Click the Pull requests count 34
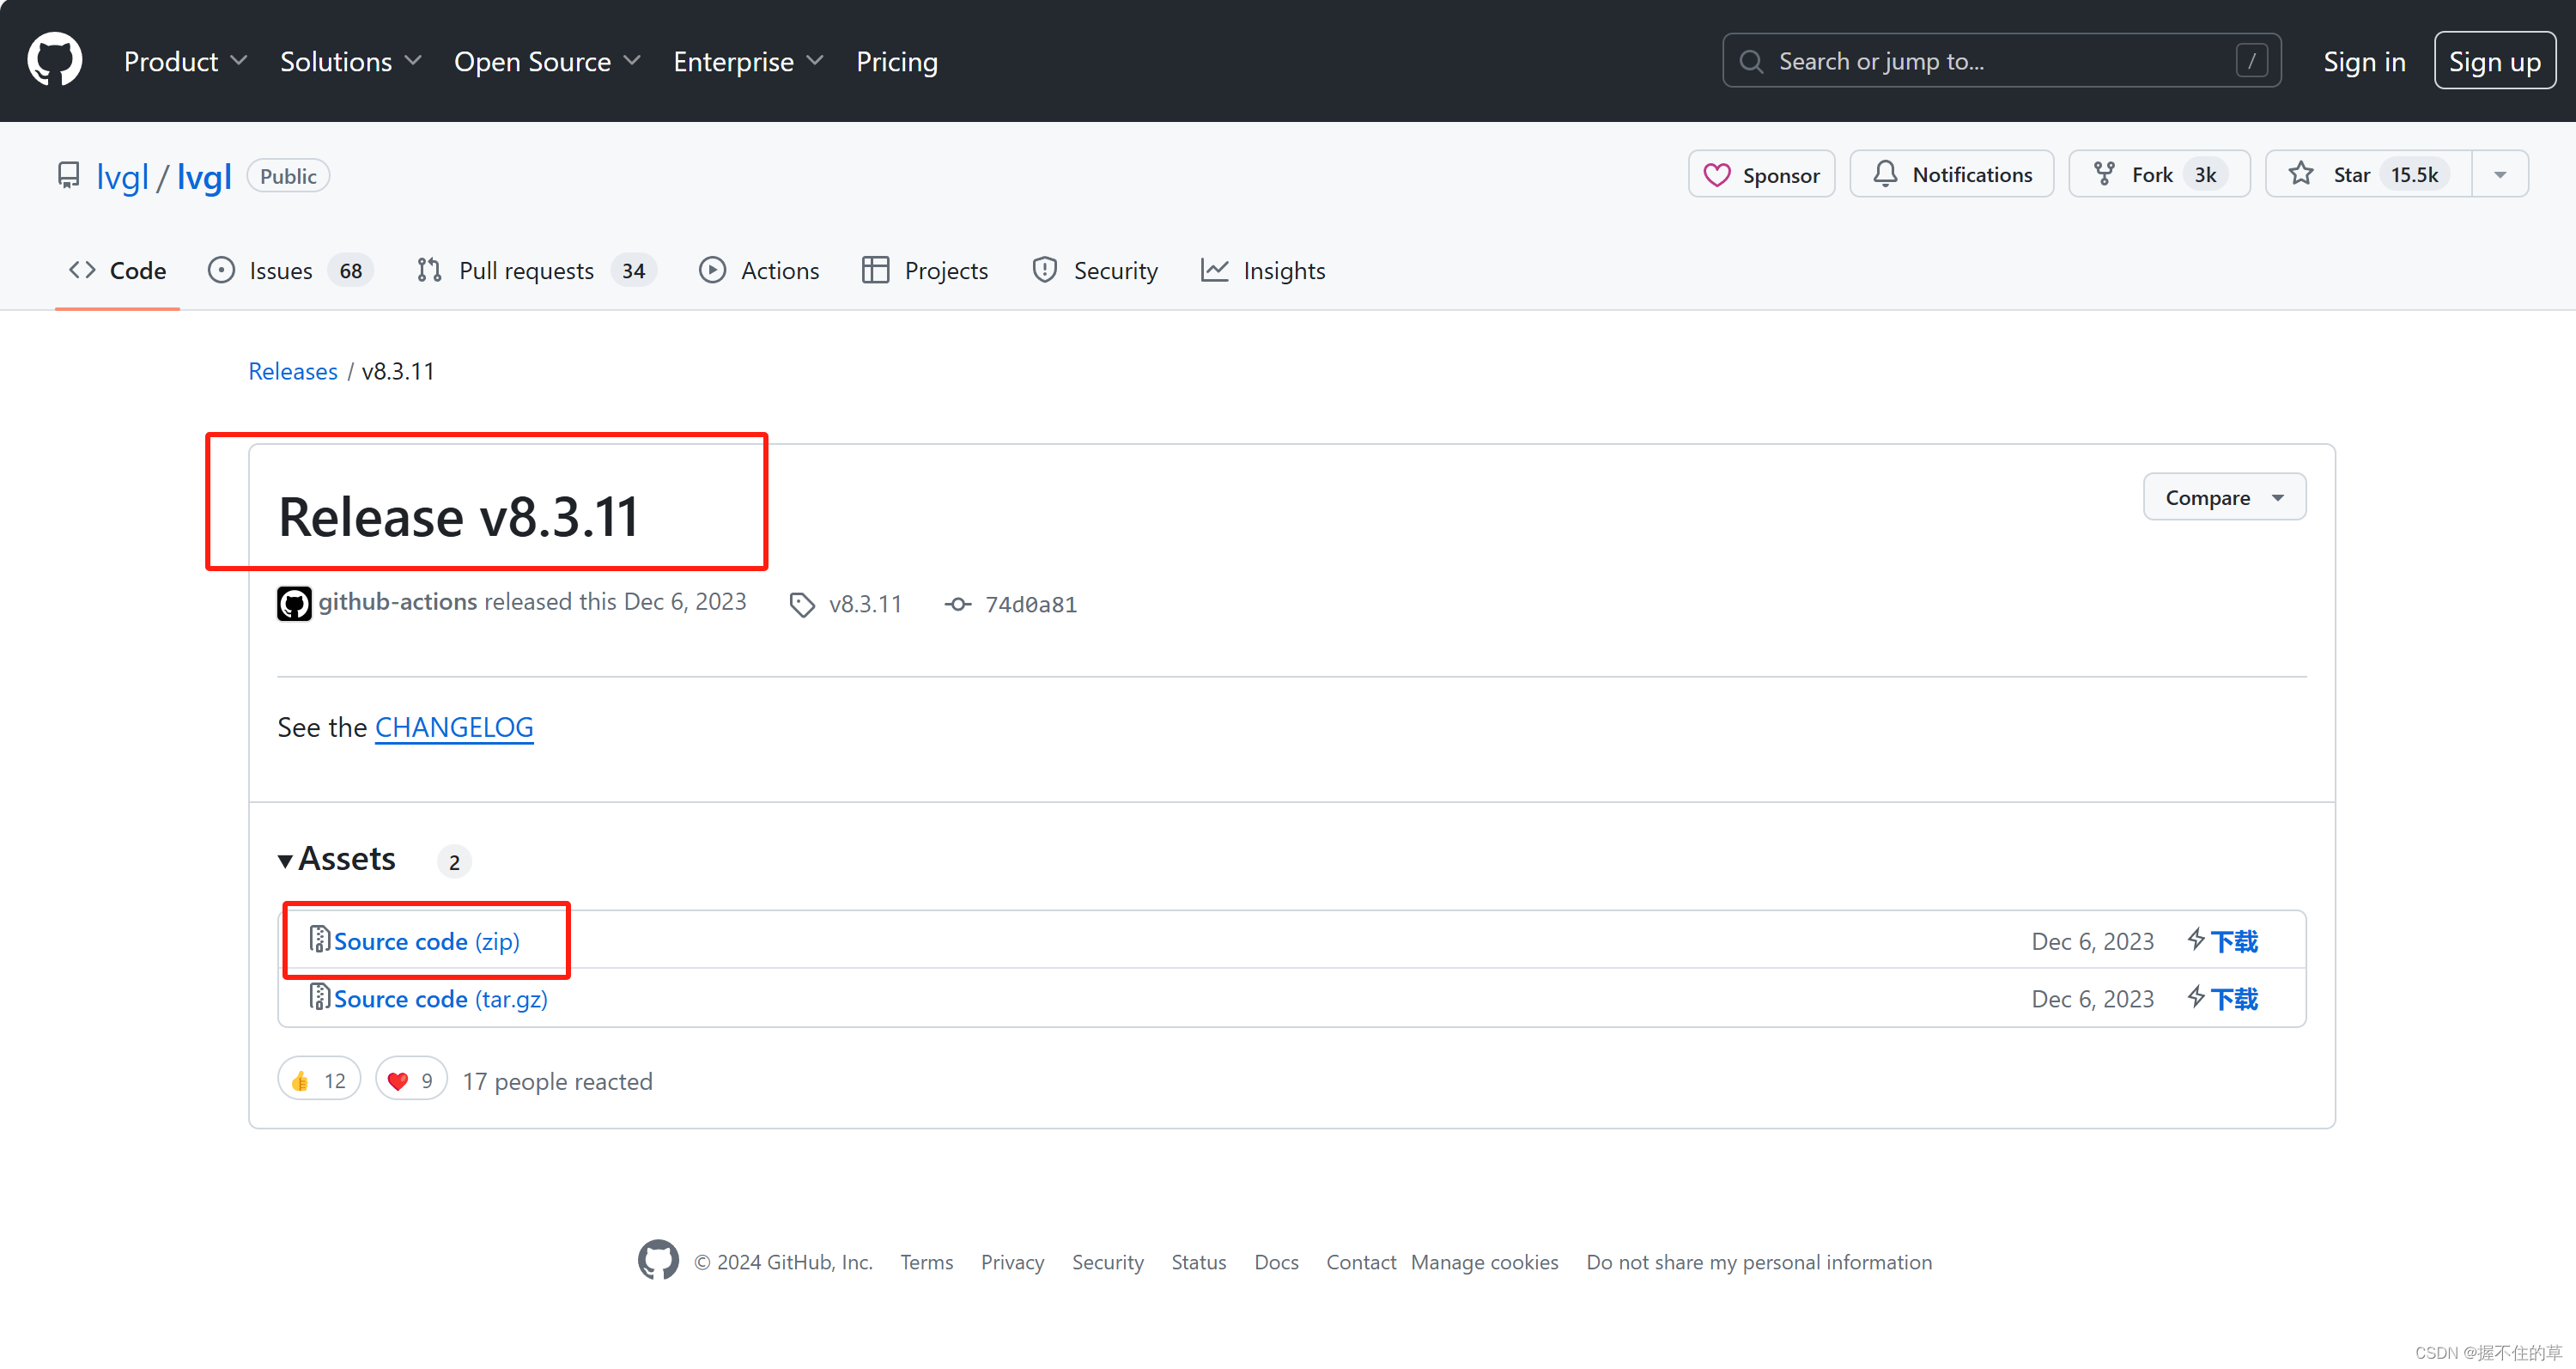 [x=633, y=271]
